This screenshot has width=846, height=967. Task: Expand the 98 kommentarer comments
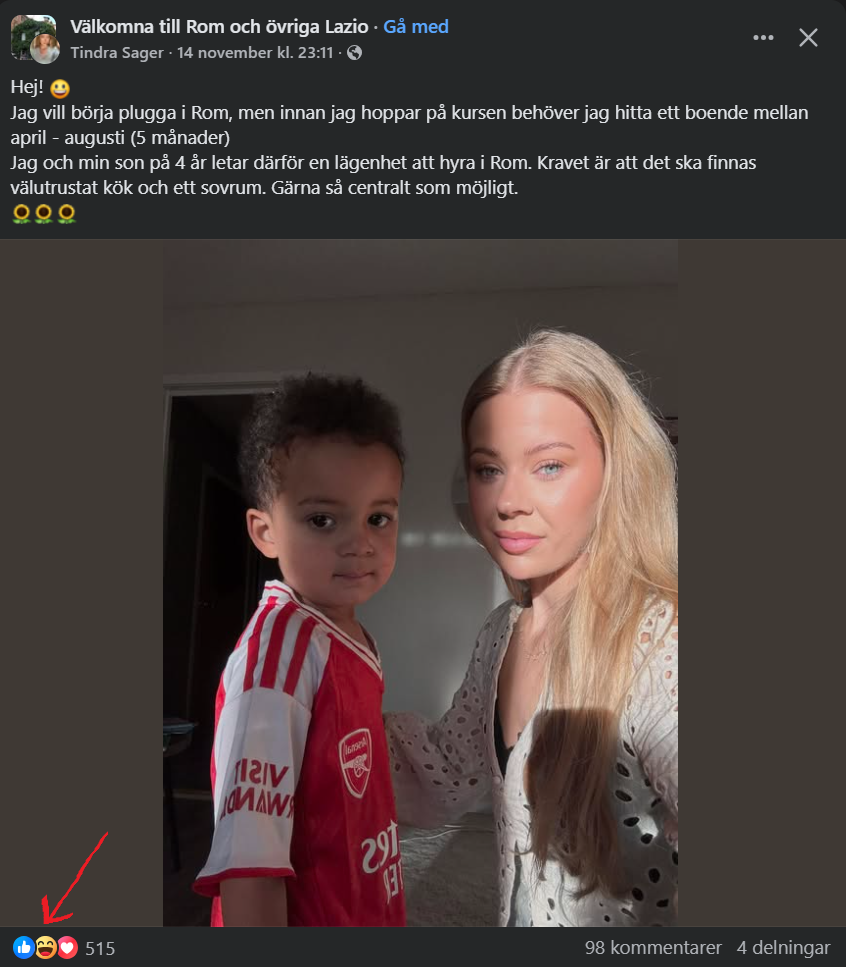(x=653, y=947)
